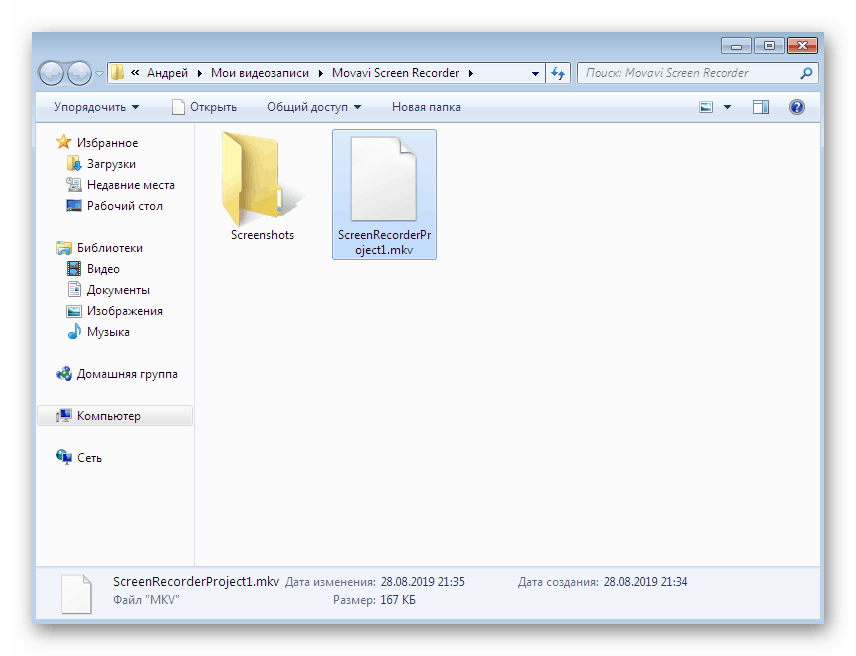856x656 pixels.
Task: Select Домашняя группа in navigation pane
Action: tap(127, 374)
